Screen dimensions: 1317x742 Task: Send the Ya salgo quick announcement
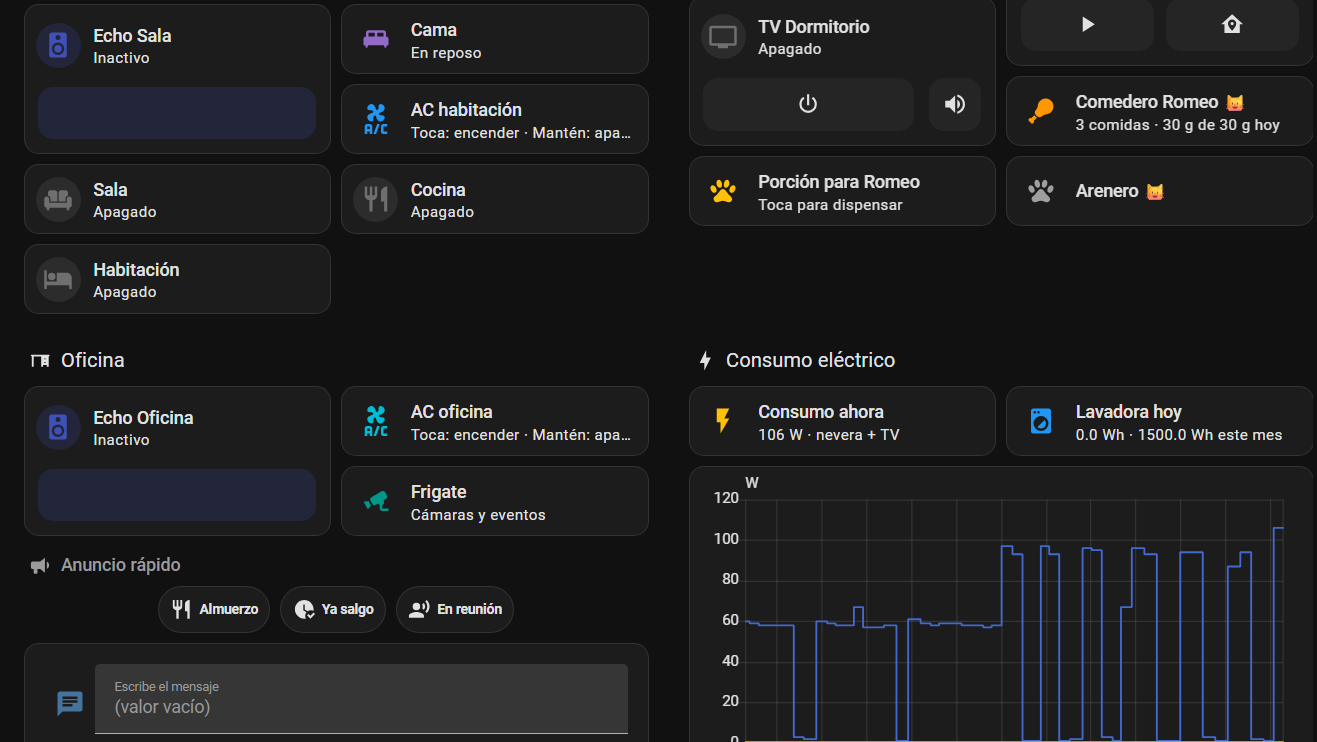[x=333, y=609]
